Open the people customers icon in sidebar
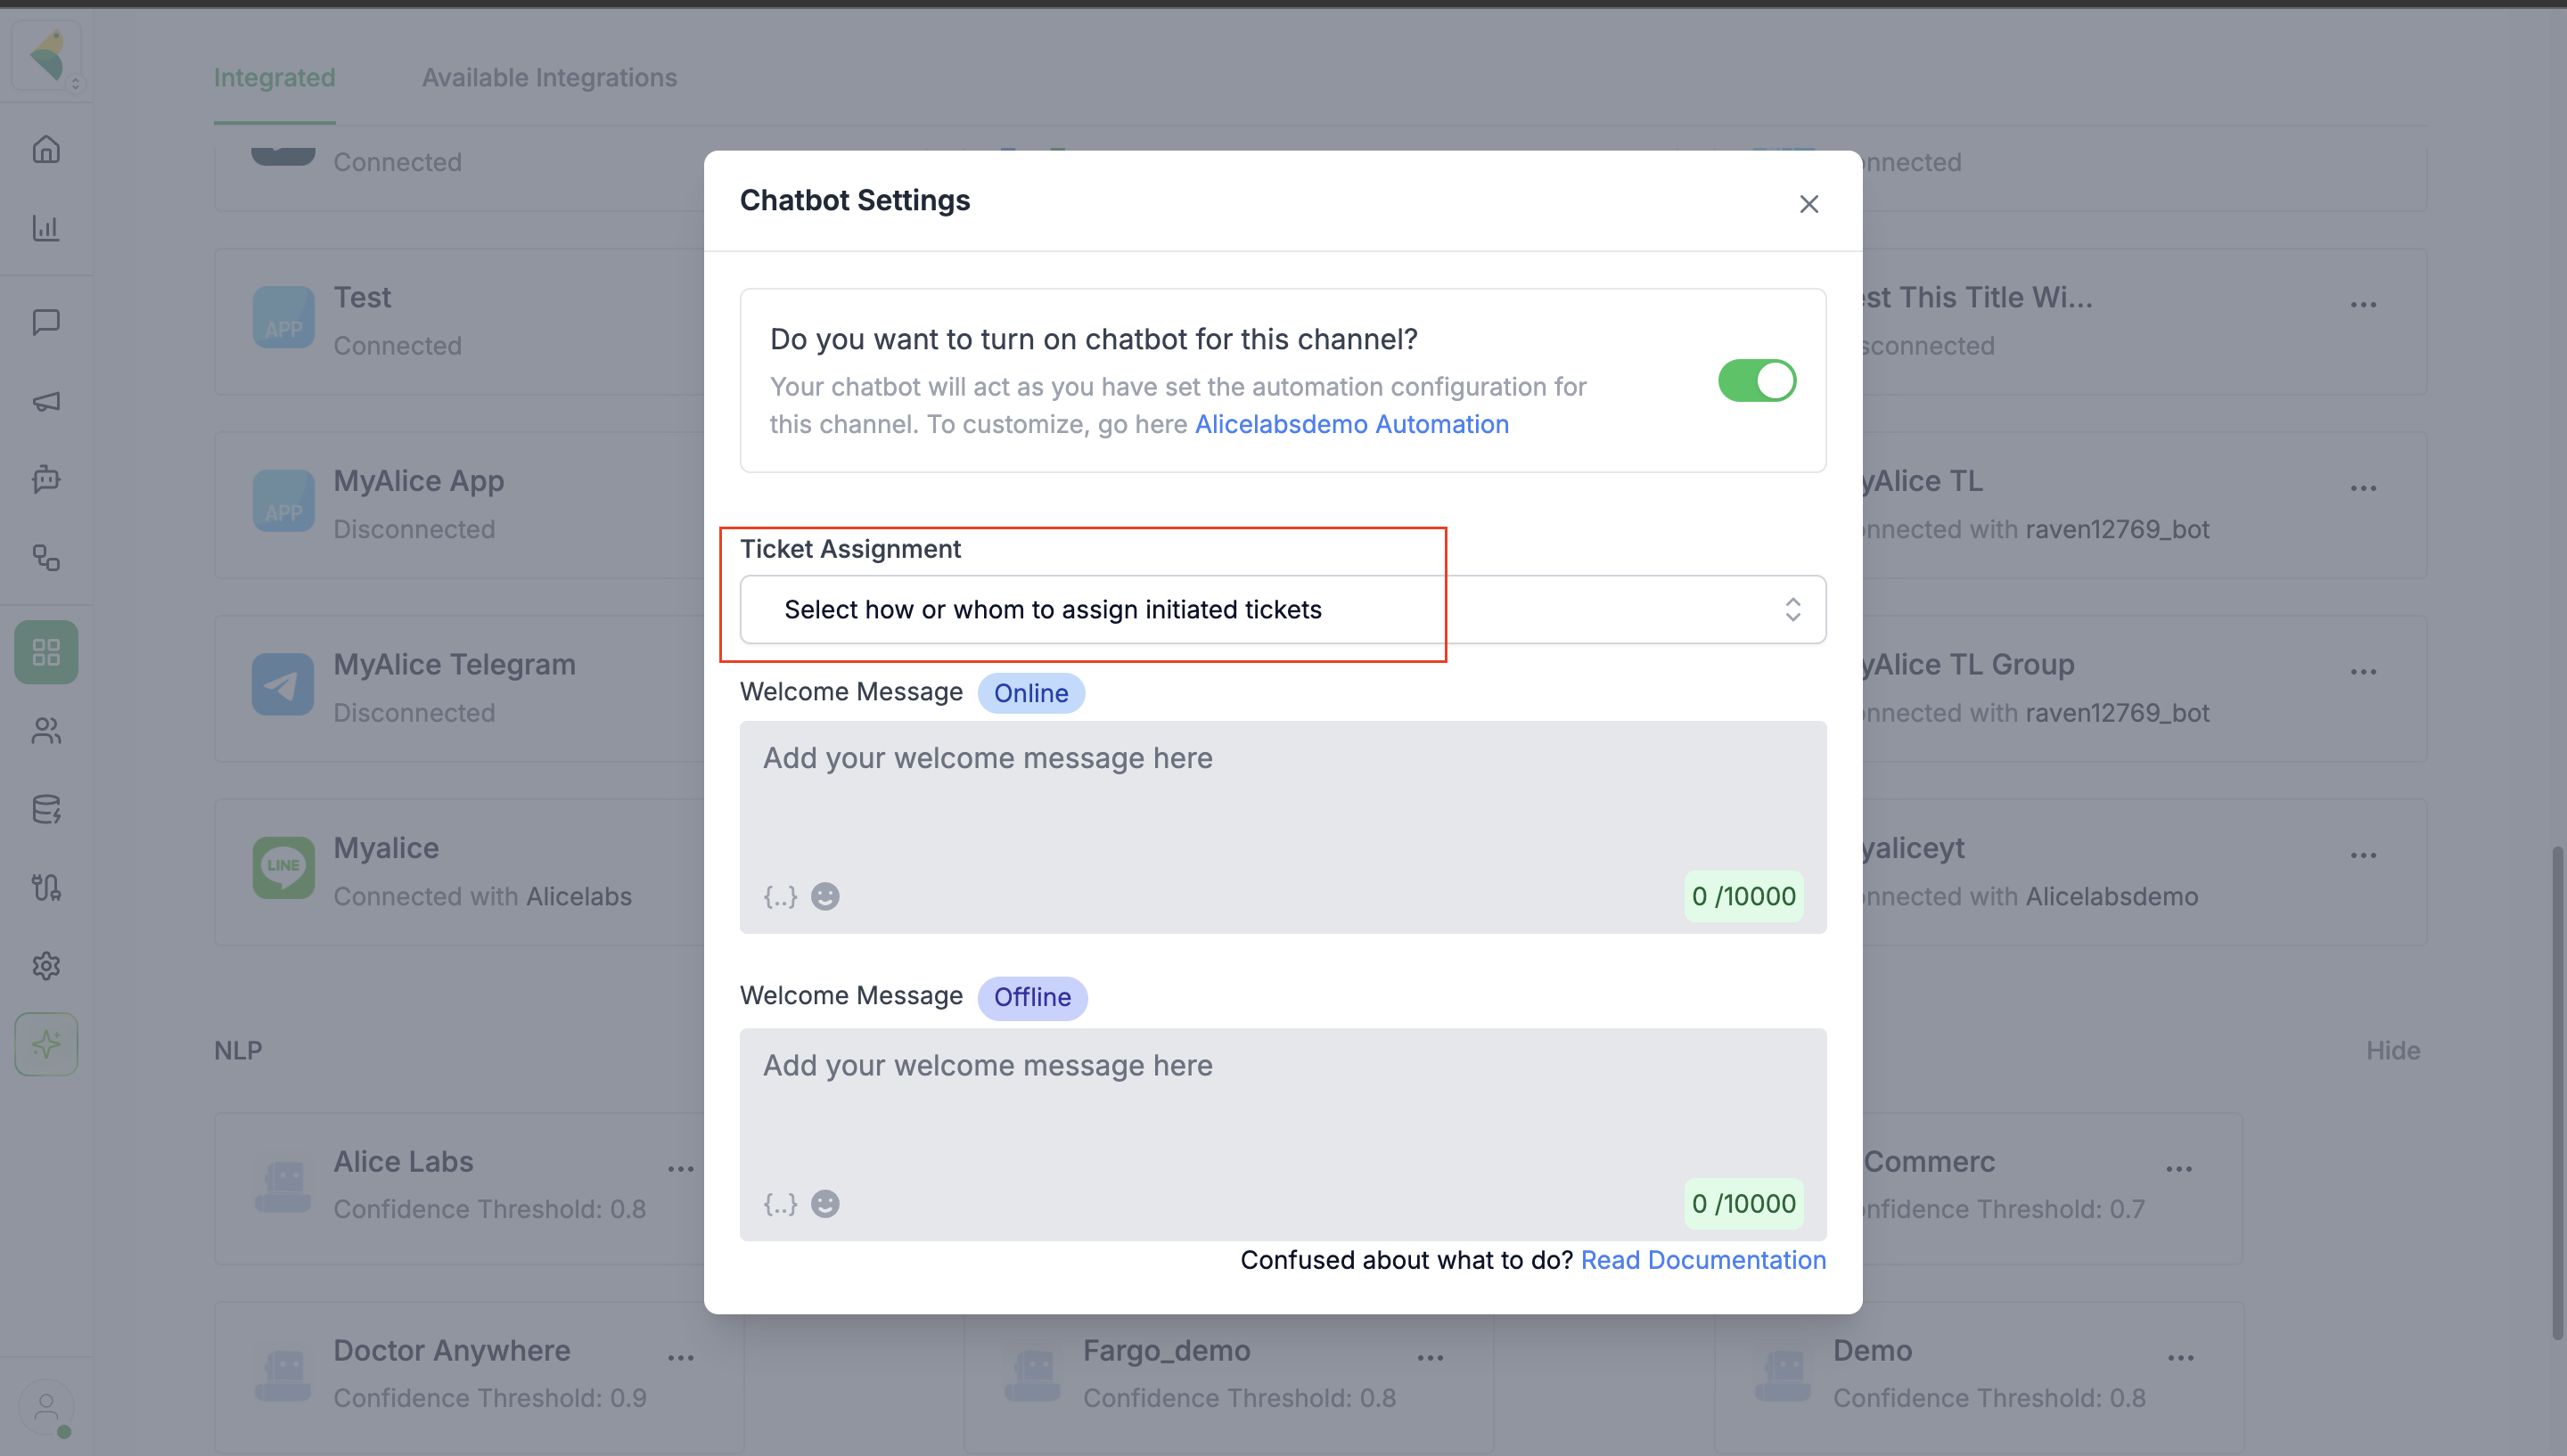Image resolution: width=2567 pixels, height=1456 pixels. [46, 731]
